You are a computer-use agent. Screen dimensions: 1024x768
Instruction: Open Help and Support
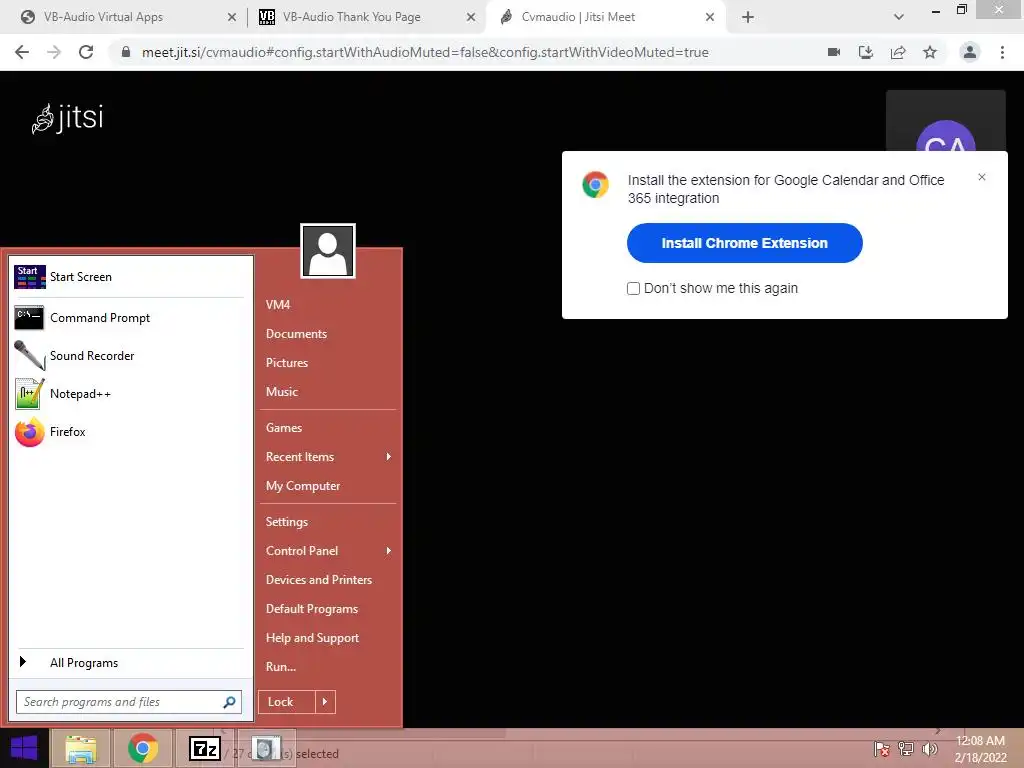pos(312,638)
